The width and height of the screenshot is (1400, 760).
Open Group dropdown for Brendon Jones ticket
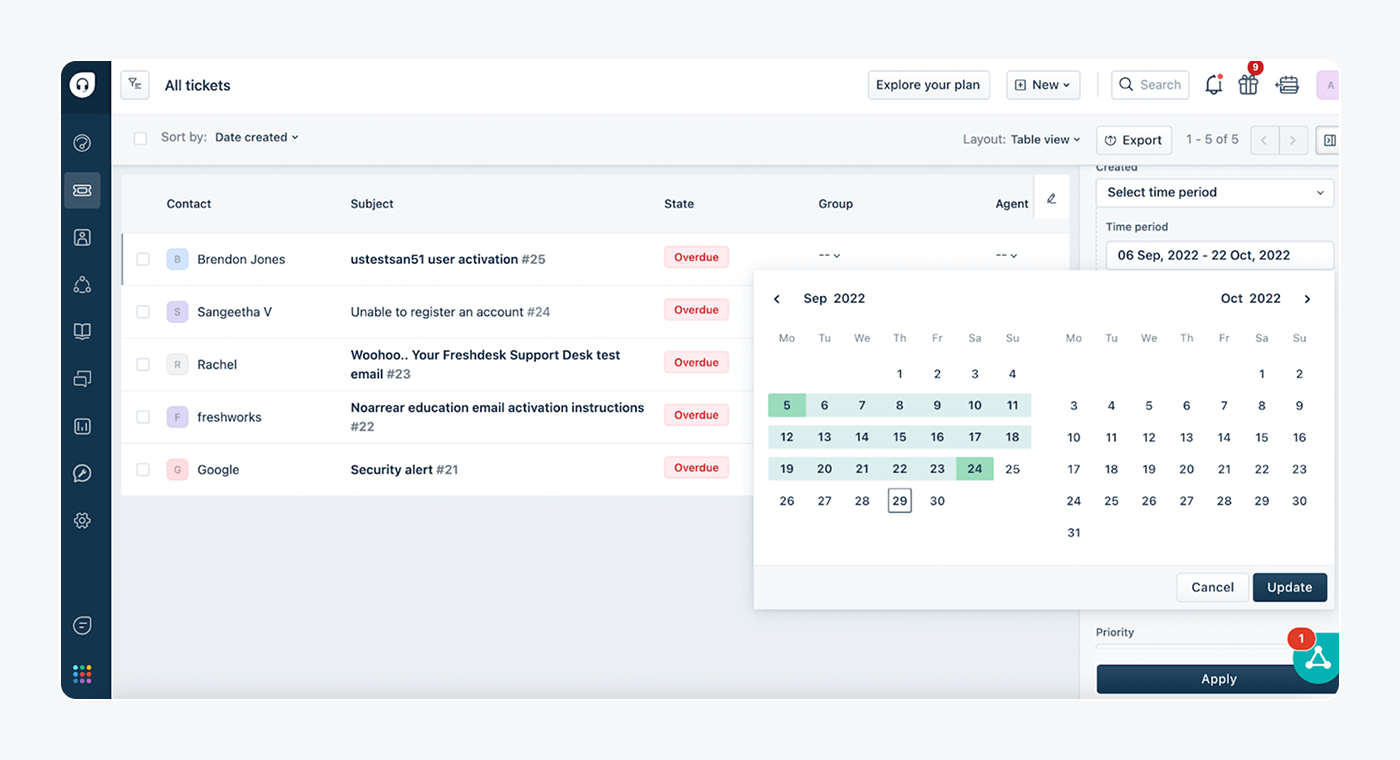pos(830,255)
